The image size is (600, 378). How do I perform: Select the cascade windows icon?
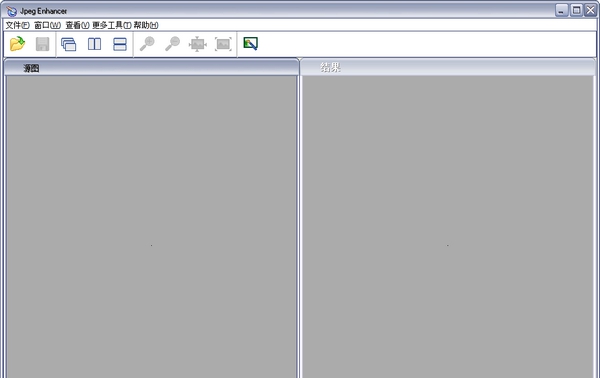(68, 44)
